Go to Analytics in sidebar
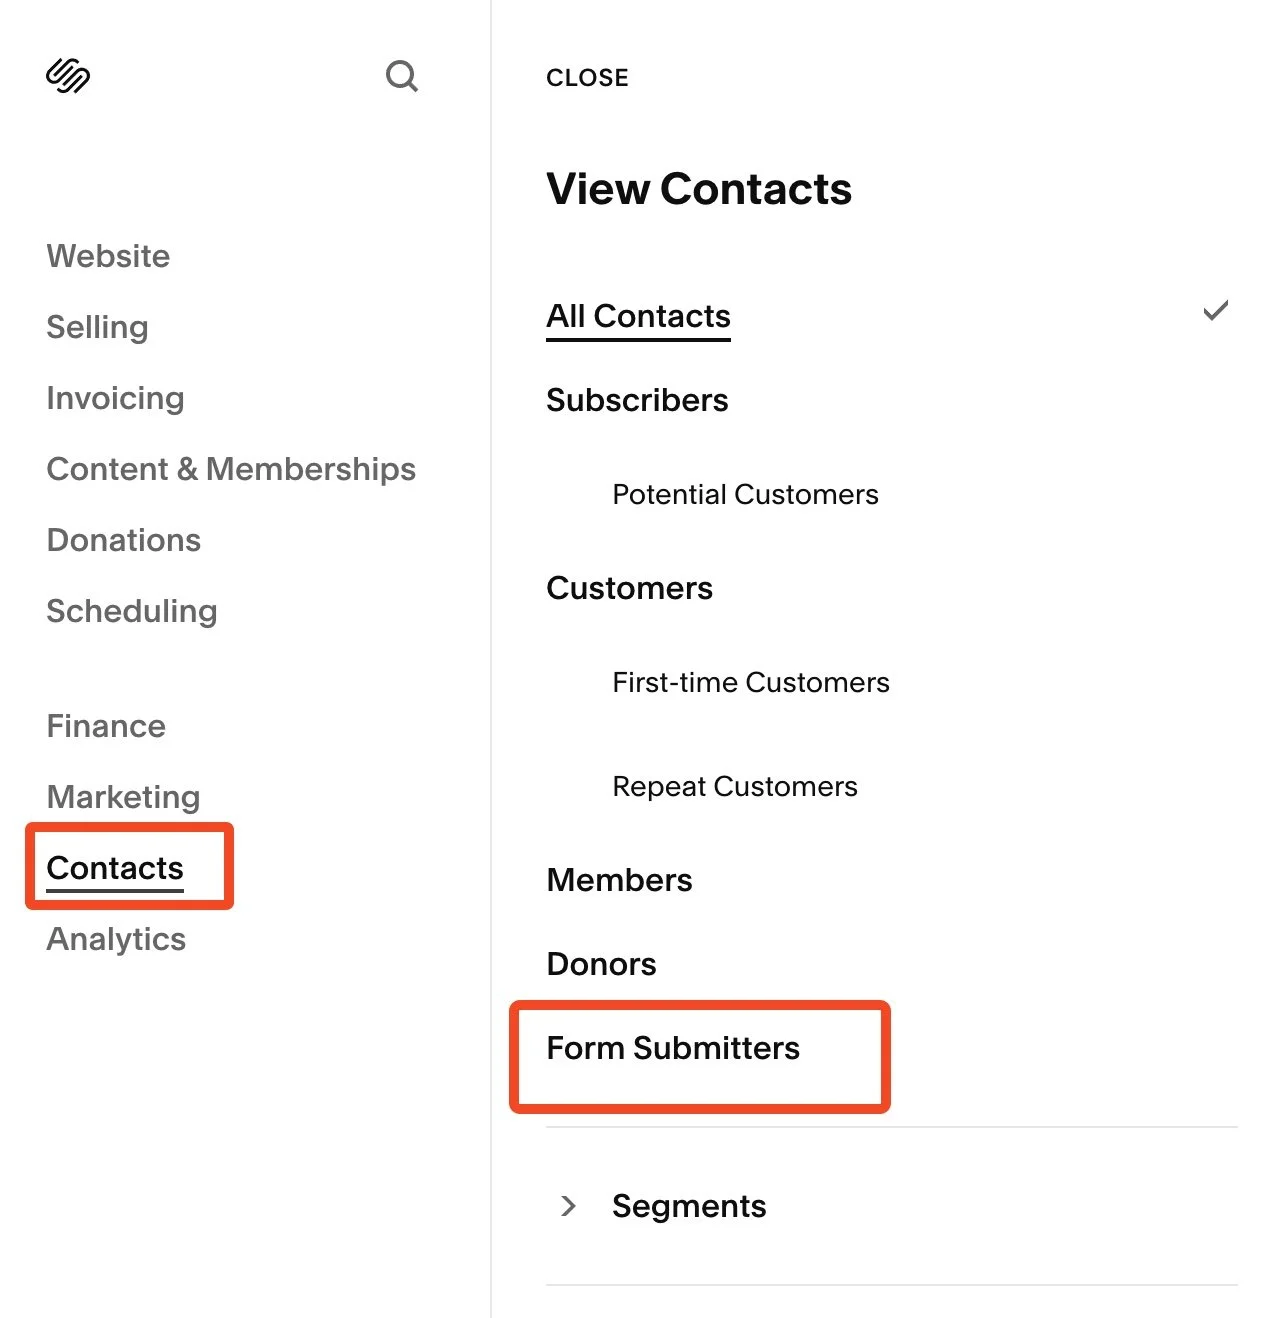The height and width of the screenshot is (1318, 1286). click(x=116, y=939)
